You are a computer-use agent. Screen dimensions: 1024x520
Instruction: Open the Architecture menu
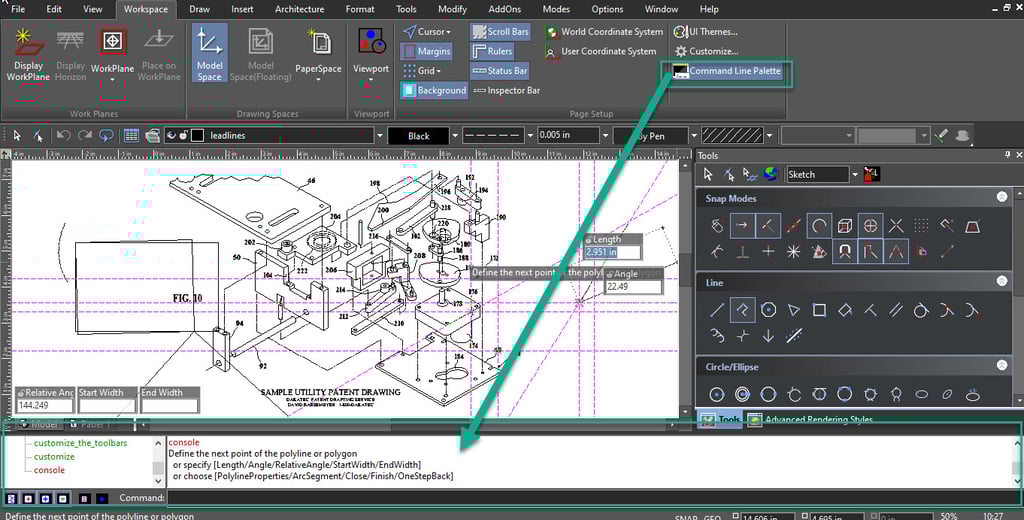299,9
